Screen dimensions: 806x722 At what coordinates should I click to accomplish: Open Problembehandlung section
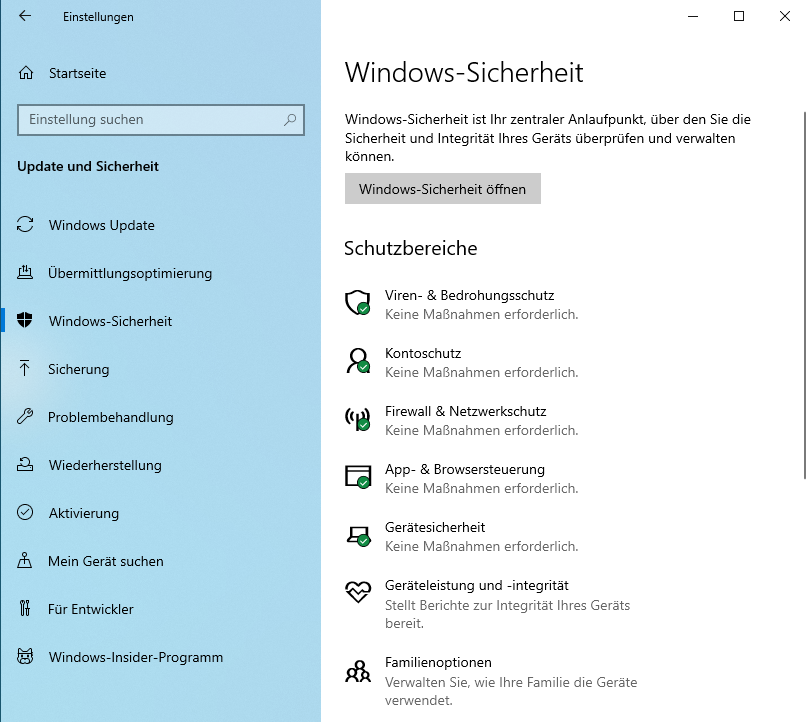click(160, 417)
